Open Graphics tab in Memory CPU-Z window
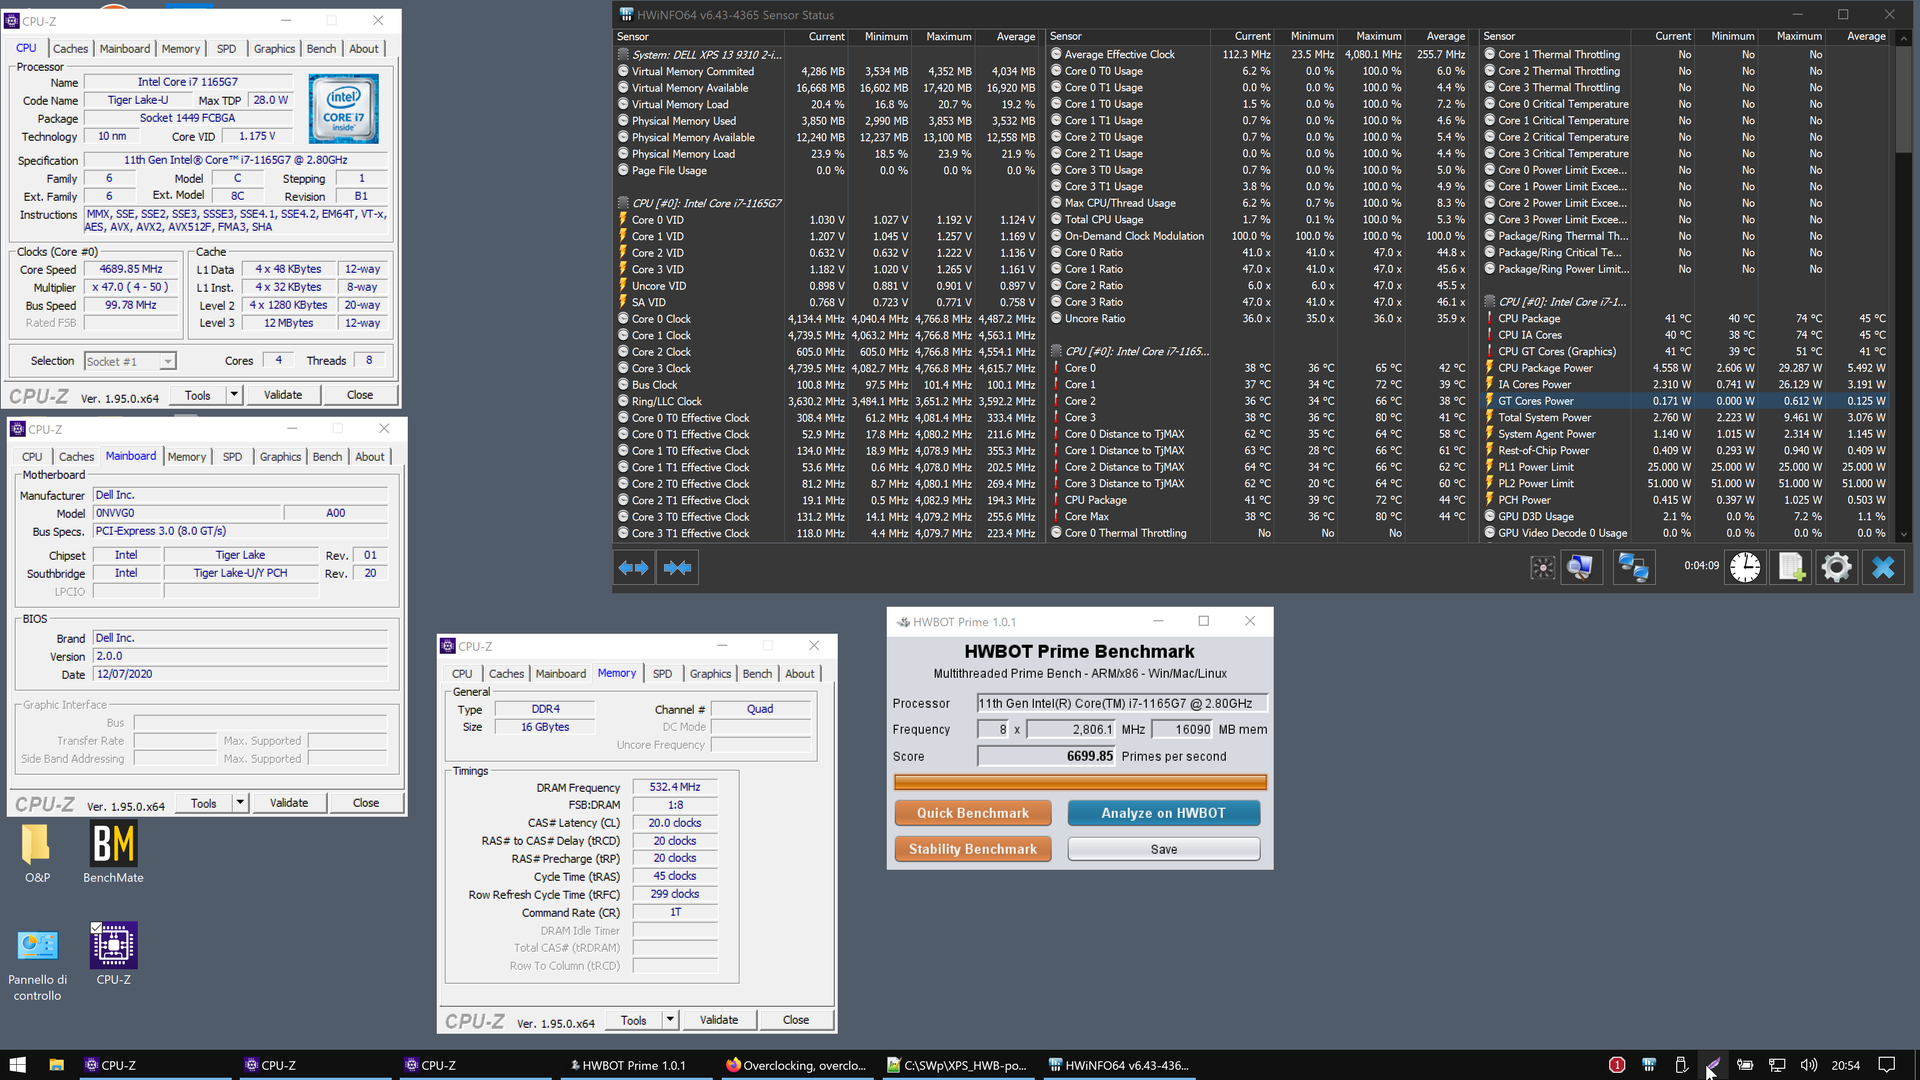 [710, 673]
